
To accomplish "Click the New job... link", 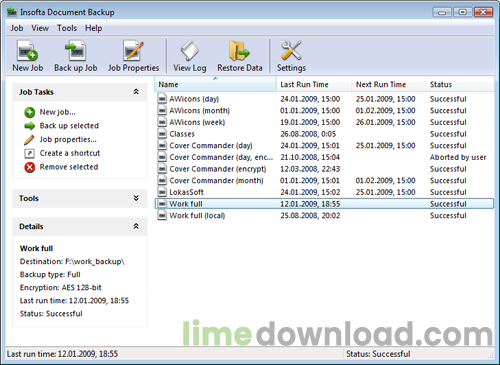I will (57, 112).
